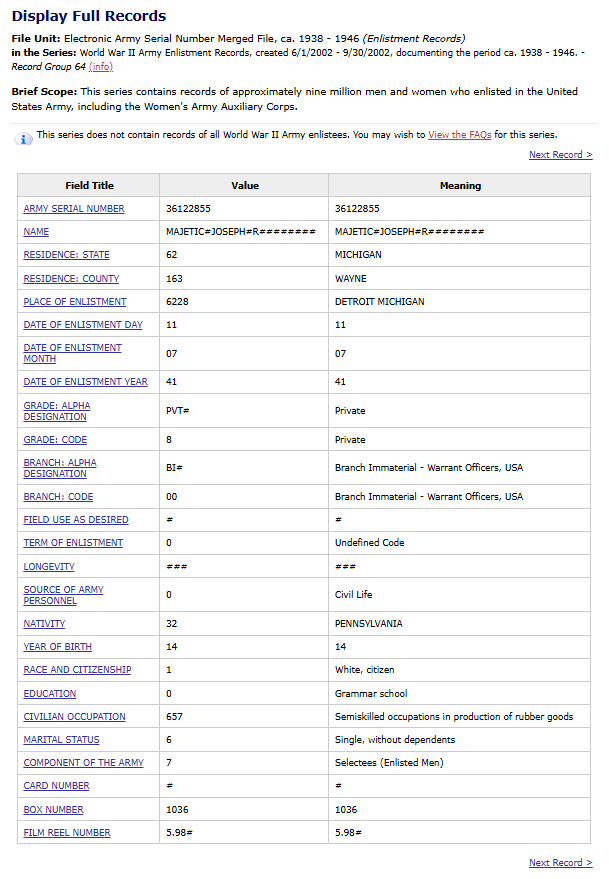The height and width of the screenshot is (879, 609).
Task: Go to Next Record at the top
Action: coord(560,155)
